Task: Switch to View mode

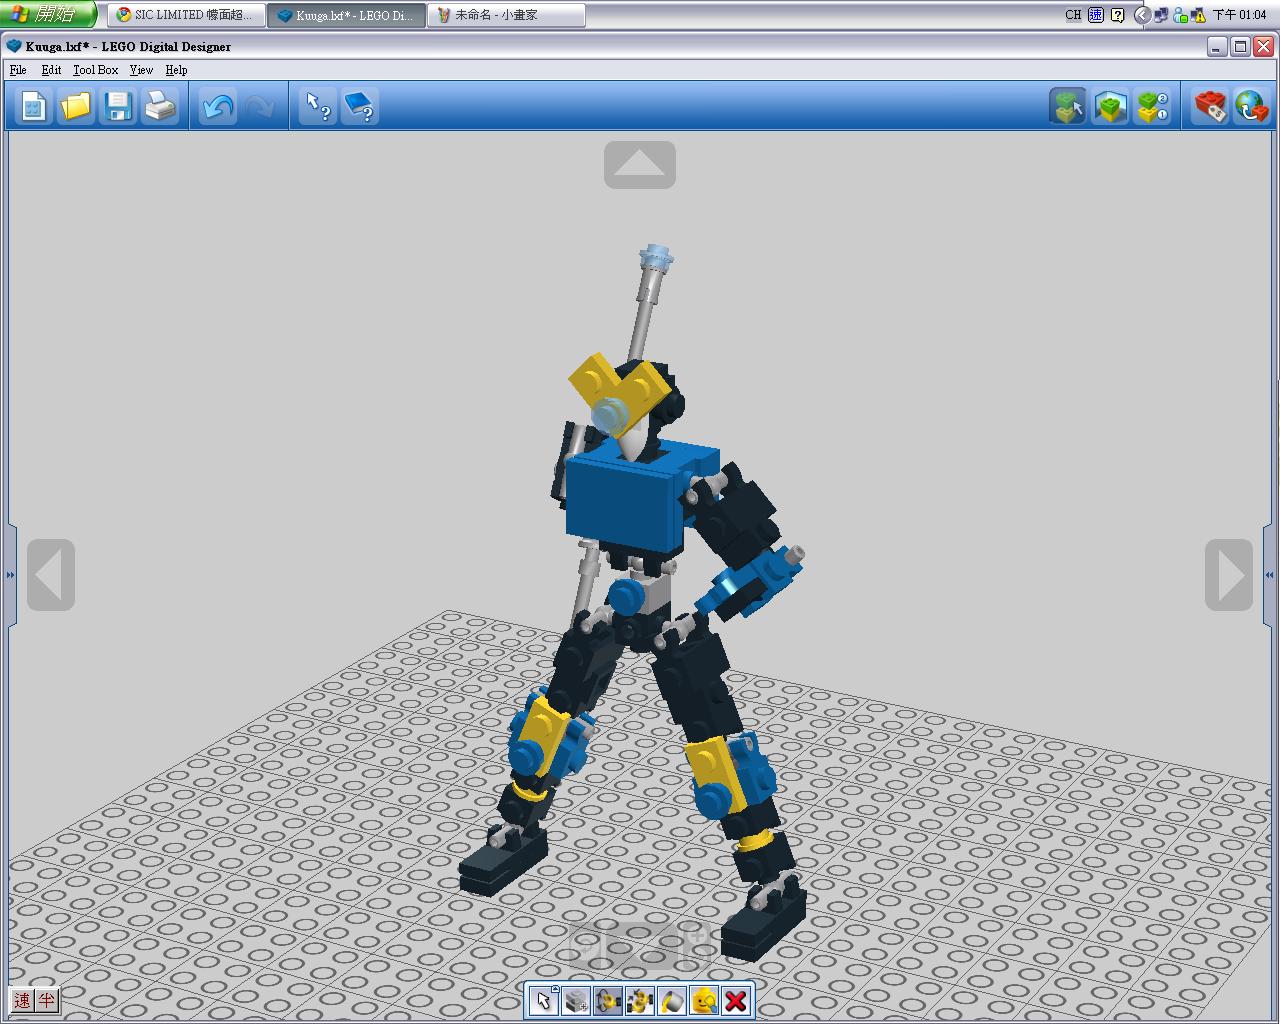Action: point(1110,106)
